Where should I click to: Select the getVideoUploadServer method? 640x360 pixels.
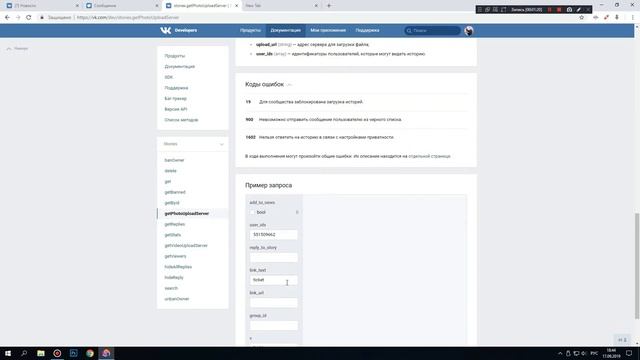186,246
